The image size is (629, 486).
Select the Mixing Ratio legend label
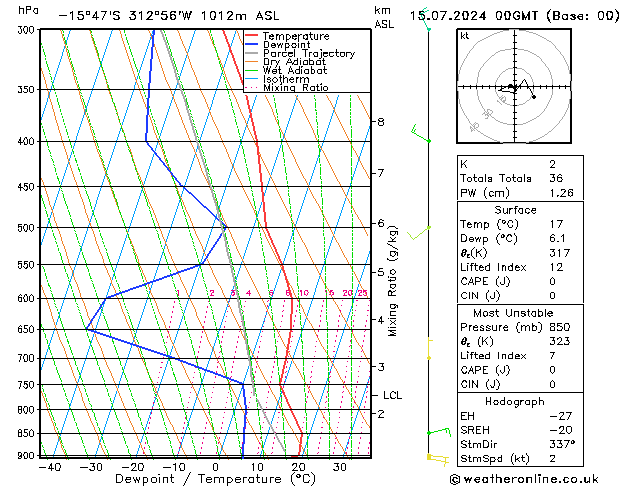(x=296, y=87)
